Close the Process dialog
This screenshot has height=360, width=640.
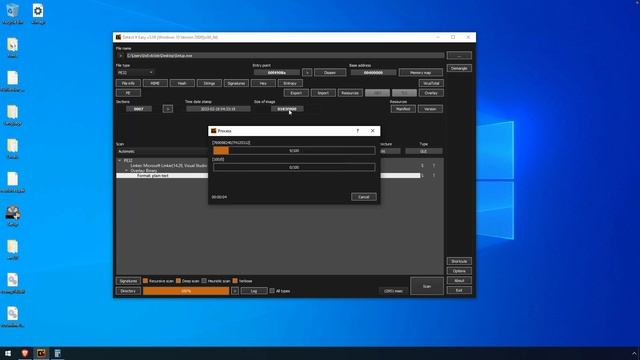pos(373,131)
